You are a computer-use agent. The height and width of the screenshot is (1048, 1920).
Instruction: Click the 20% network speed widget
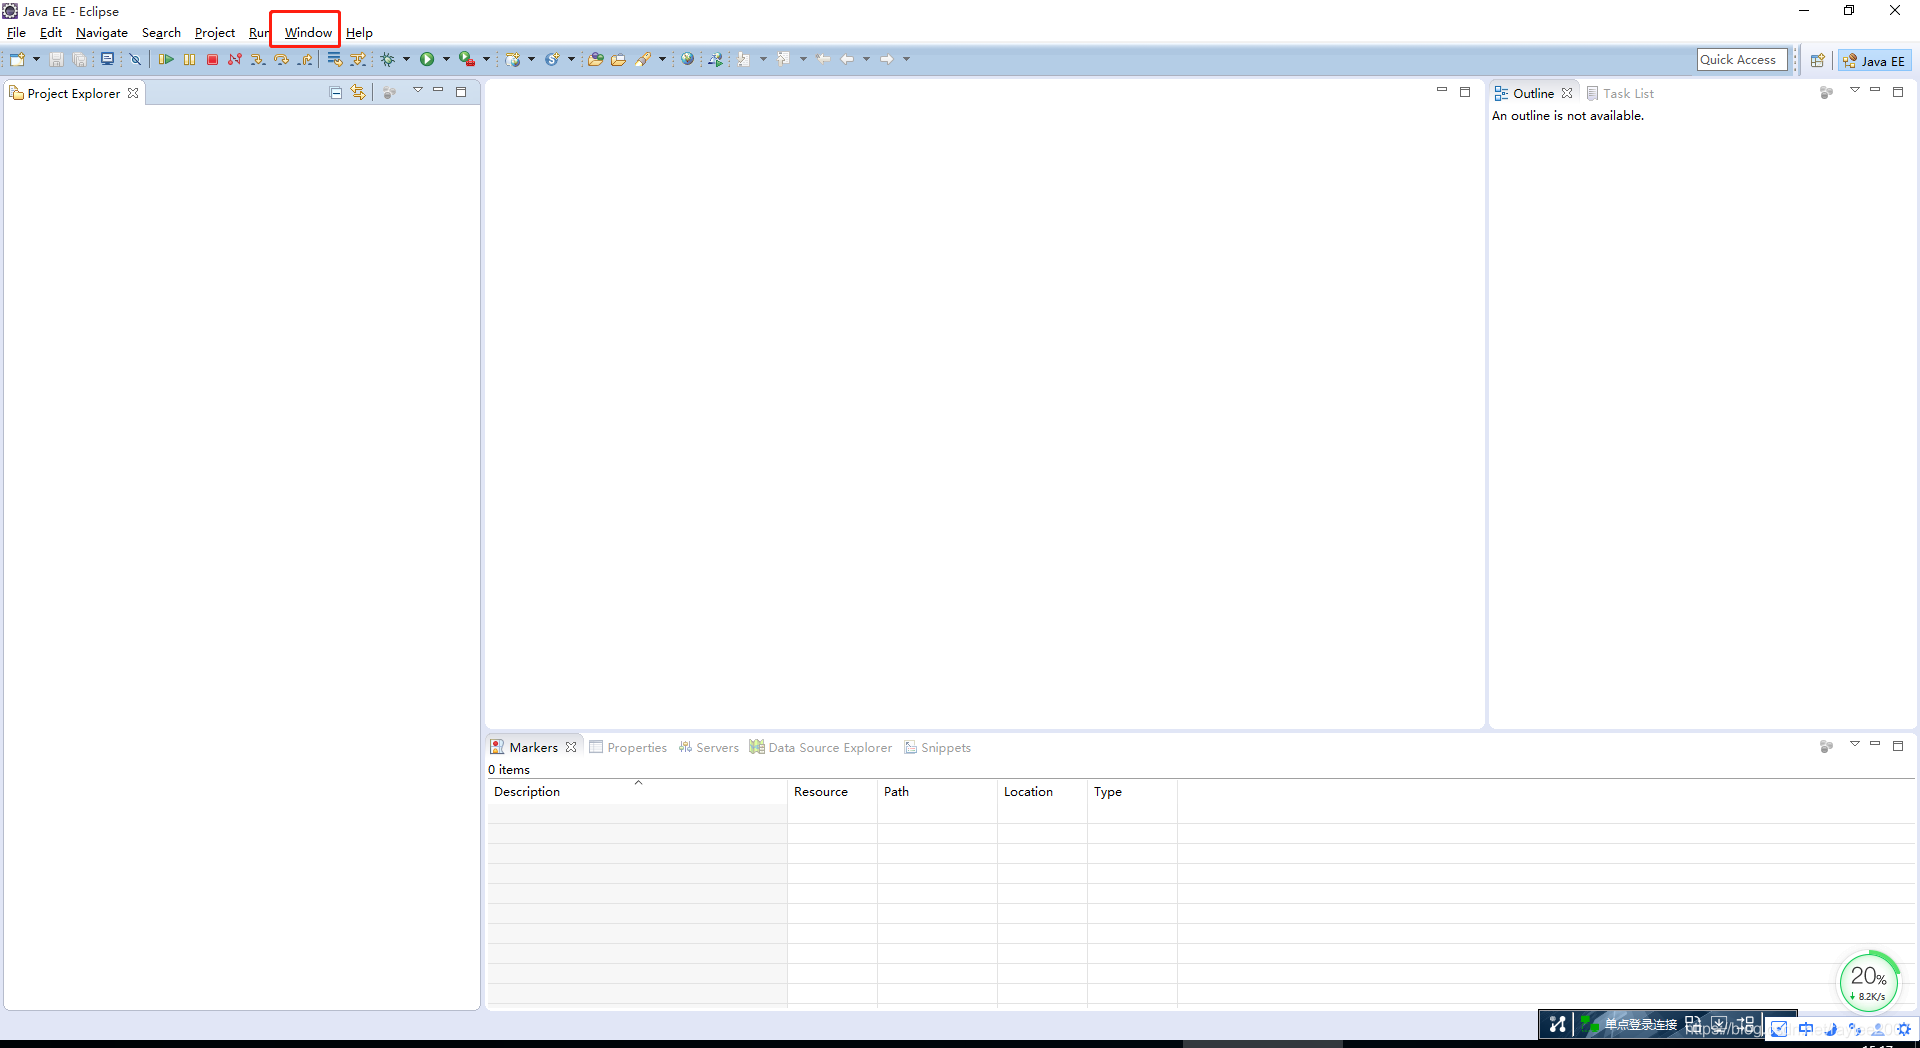coord(1868,981)
